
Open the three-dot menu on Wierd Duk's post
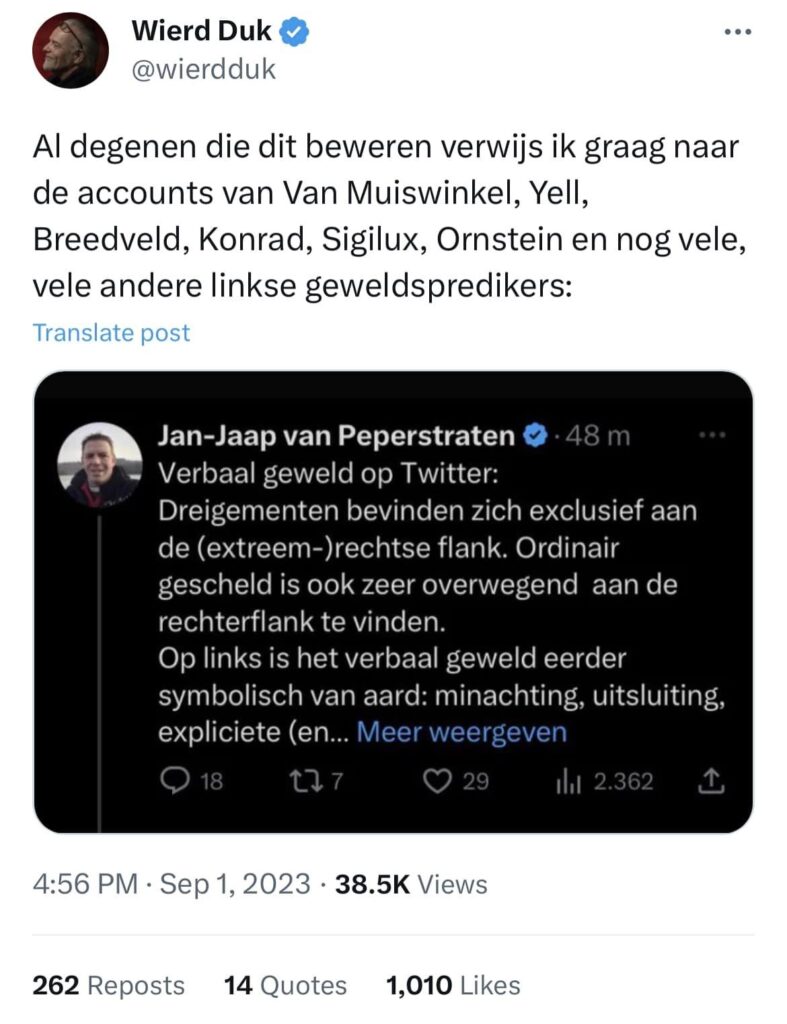pyautogui.click(x=738, y=31)
